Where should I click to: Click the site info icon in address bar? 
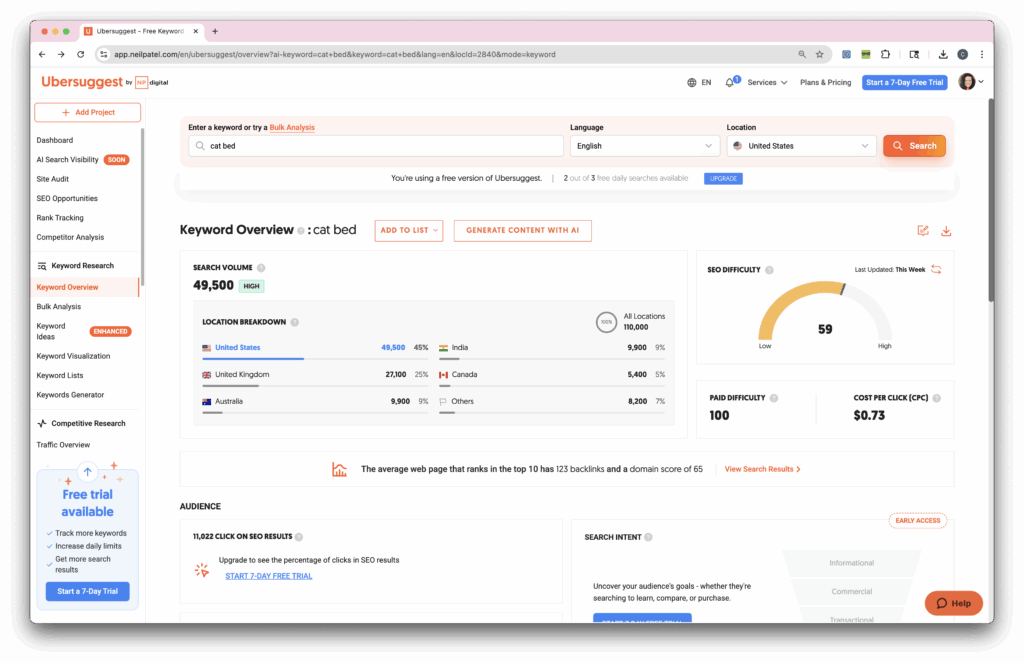(103, 55)
